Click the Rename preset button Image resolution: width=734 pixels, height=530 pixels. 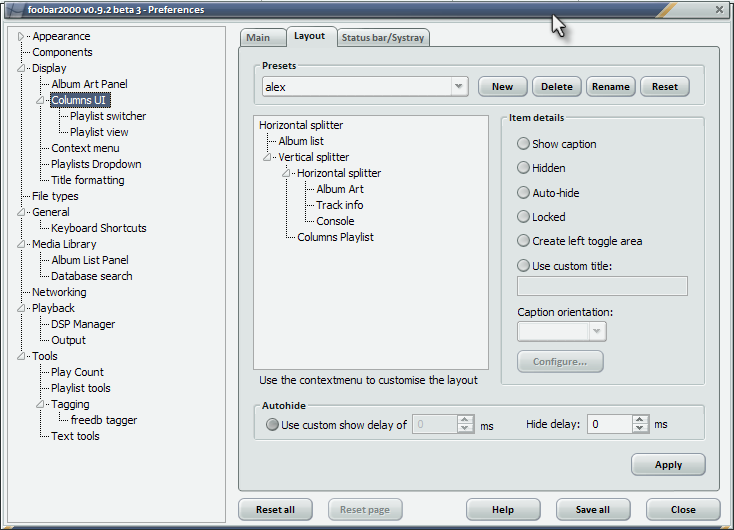click(x=610, y=87)
